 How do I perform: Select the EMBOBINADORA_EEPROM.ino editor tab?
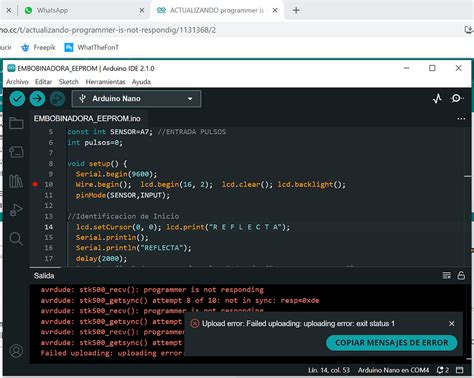[87, 119]
